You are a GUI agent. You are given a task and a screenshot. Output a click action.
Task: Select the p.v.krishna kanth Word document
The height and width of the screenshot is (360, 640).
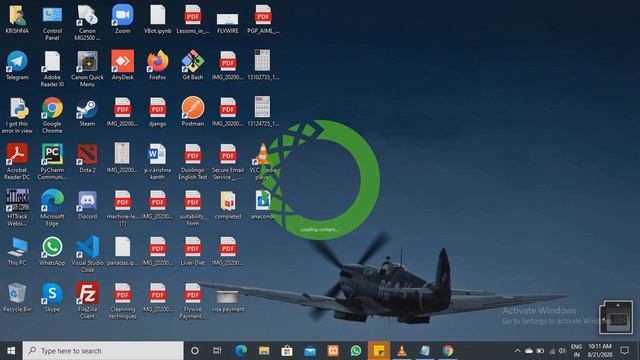158,162
